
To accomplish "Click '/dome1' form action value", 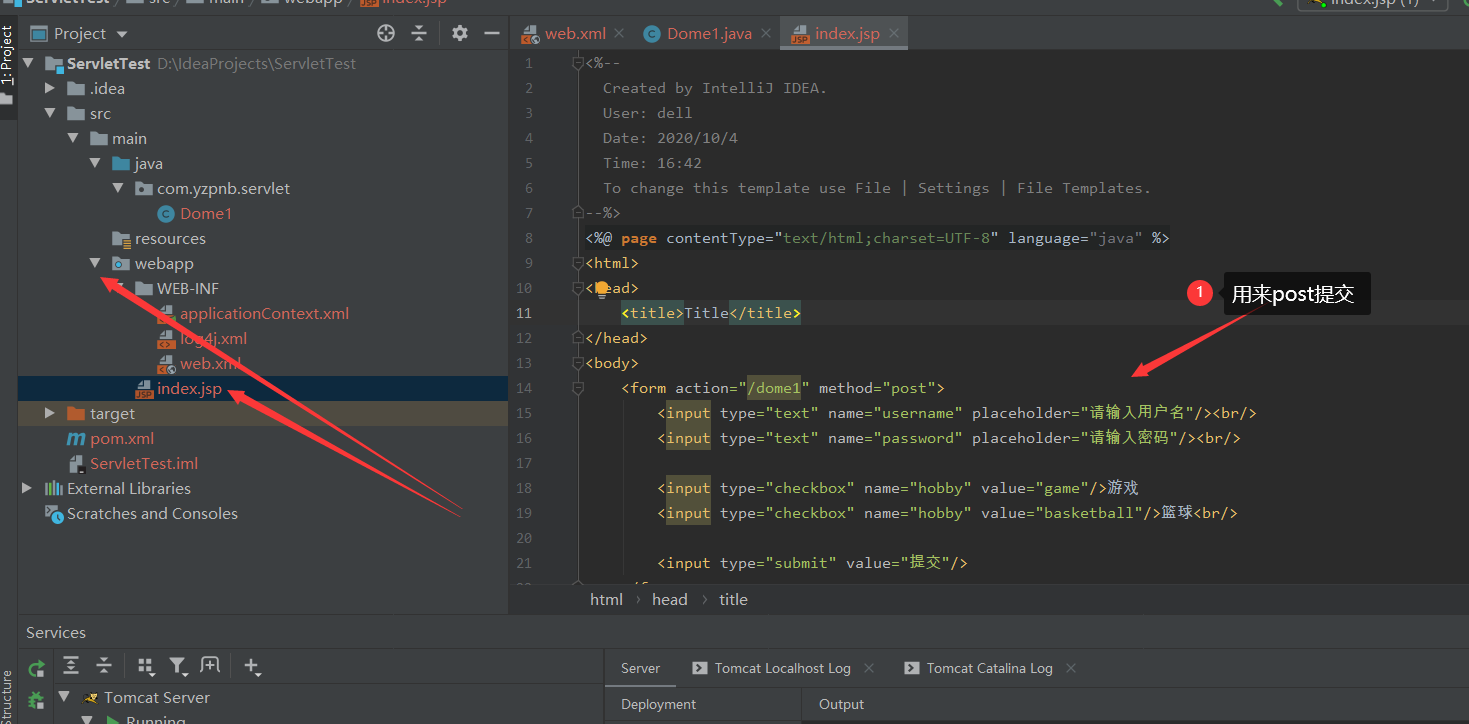I will (x=774, y=388).
